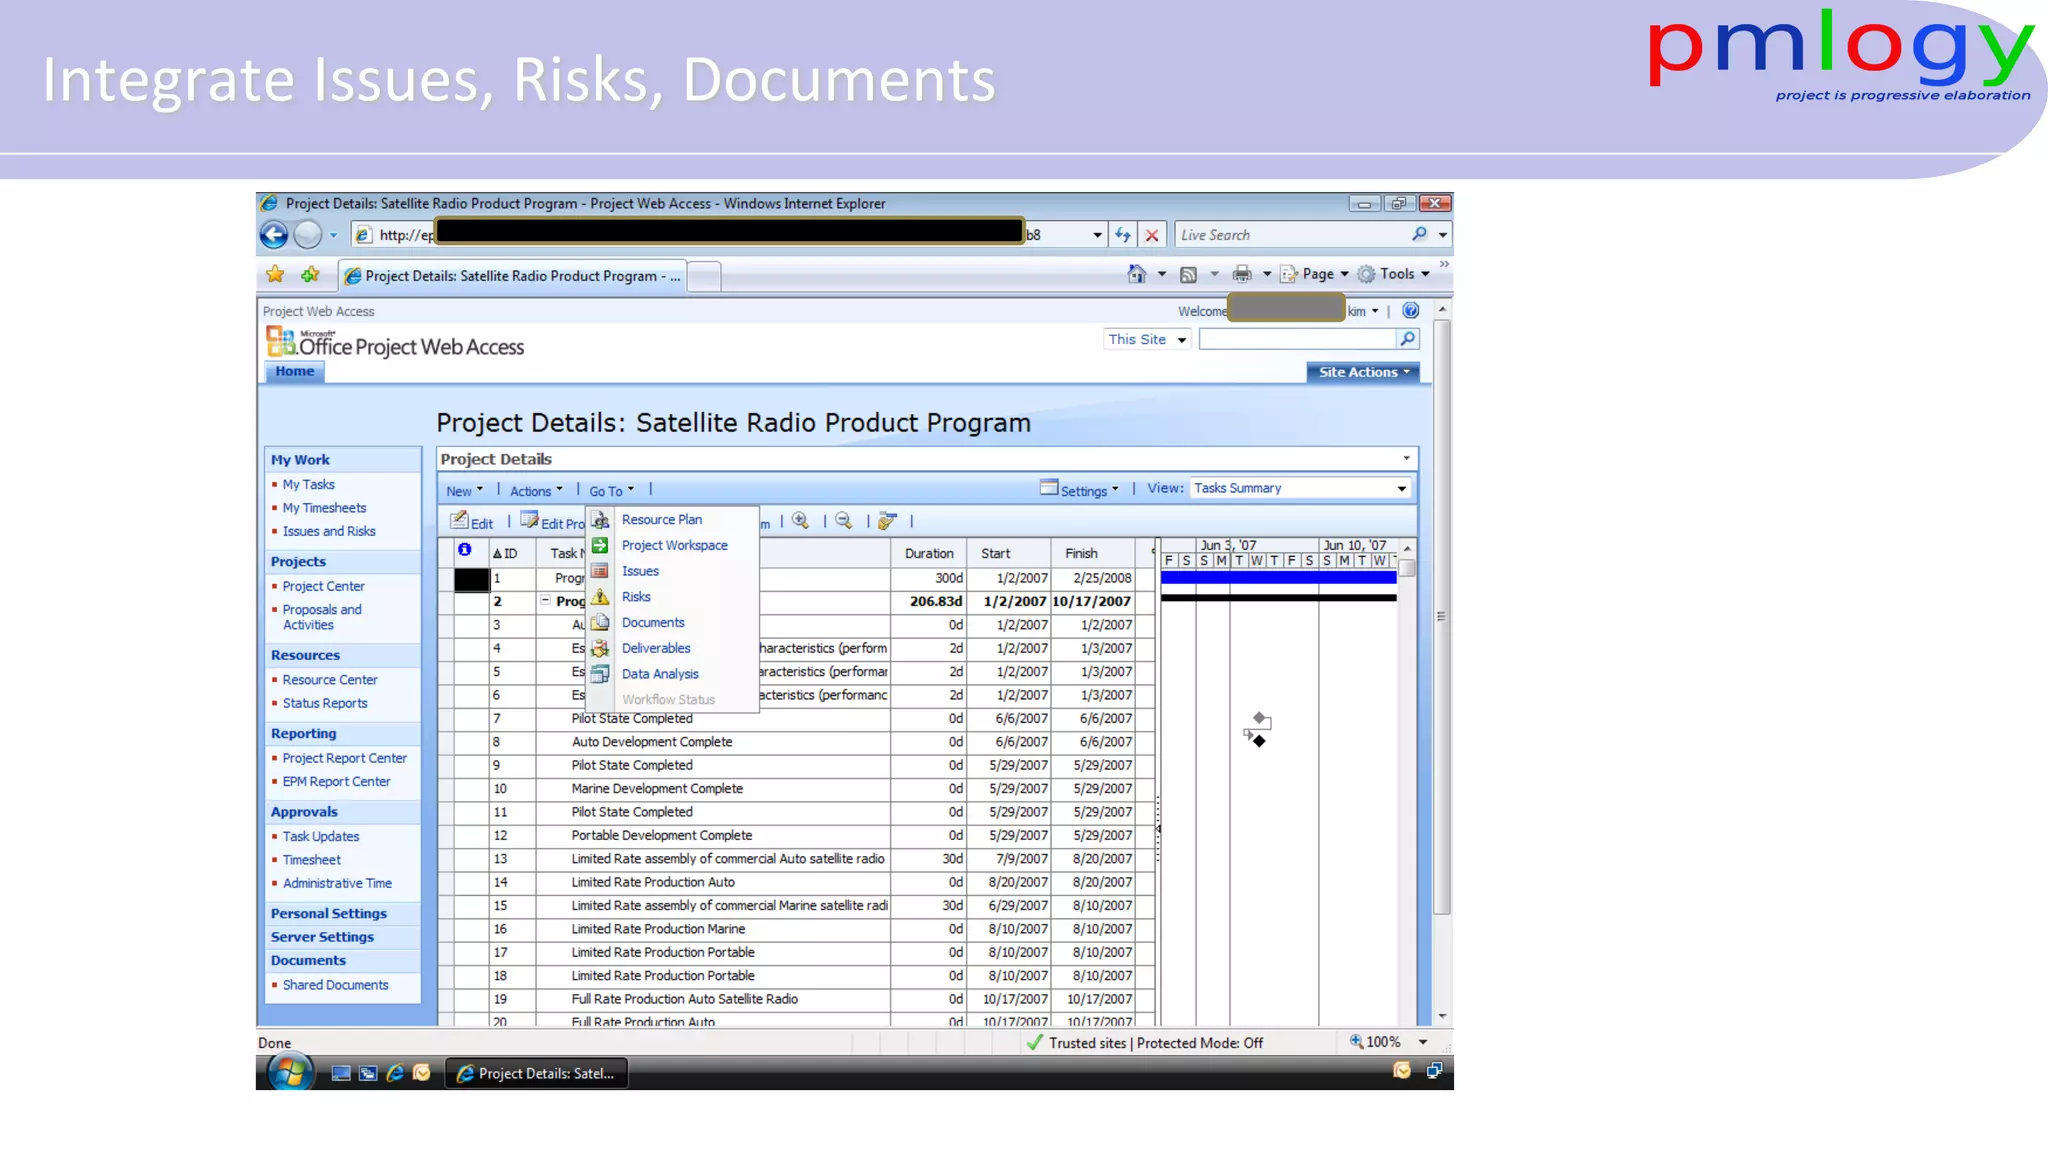Click the Internet Explorer quick launch icon
Image resolution: width=2048 pixels, height=1152 pixels.
[395, 1073]
